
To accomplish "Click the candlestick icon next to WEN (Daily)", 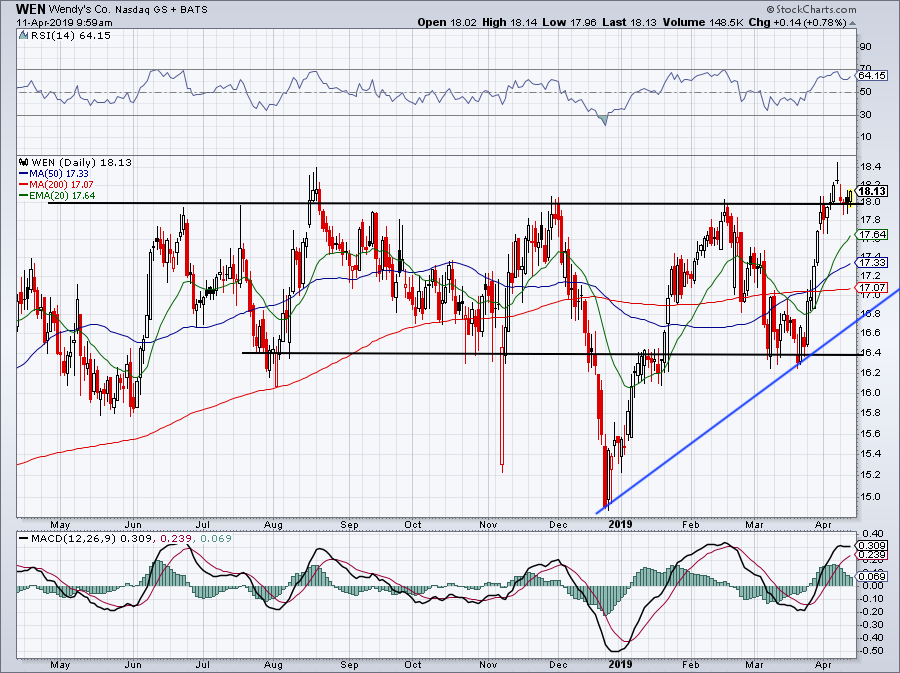I will pos(24,162).
